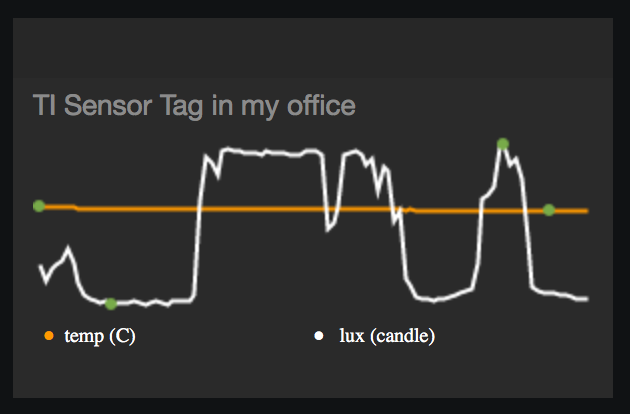Toggle the temp (C) legend label
This screenshot has width=630, height=414.
point(100,336)
